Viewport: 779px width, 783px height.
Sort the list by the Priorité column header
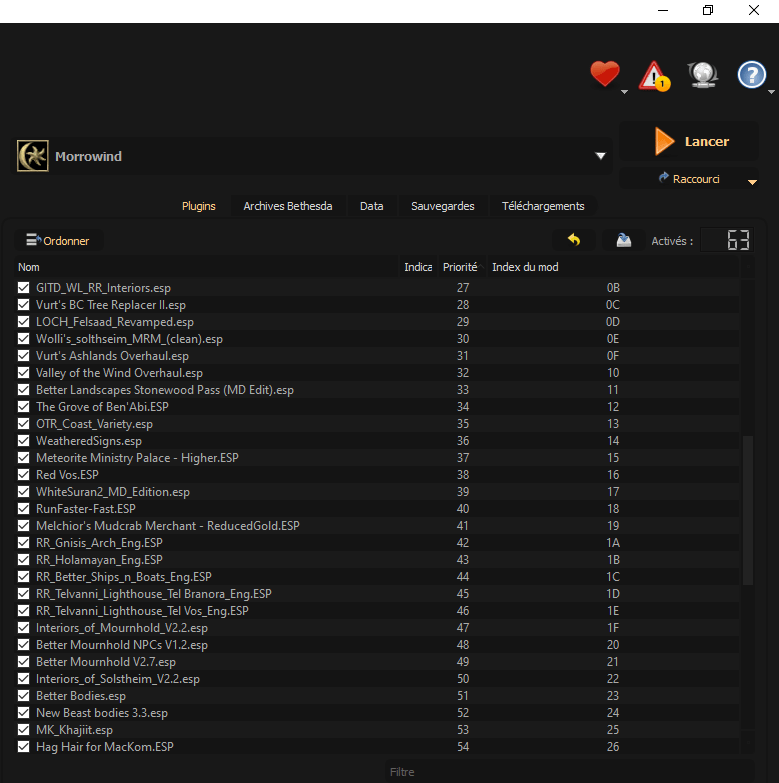point(460,267)
